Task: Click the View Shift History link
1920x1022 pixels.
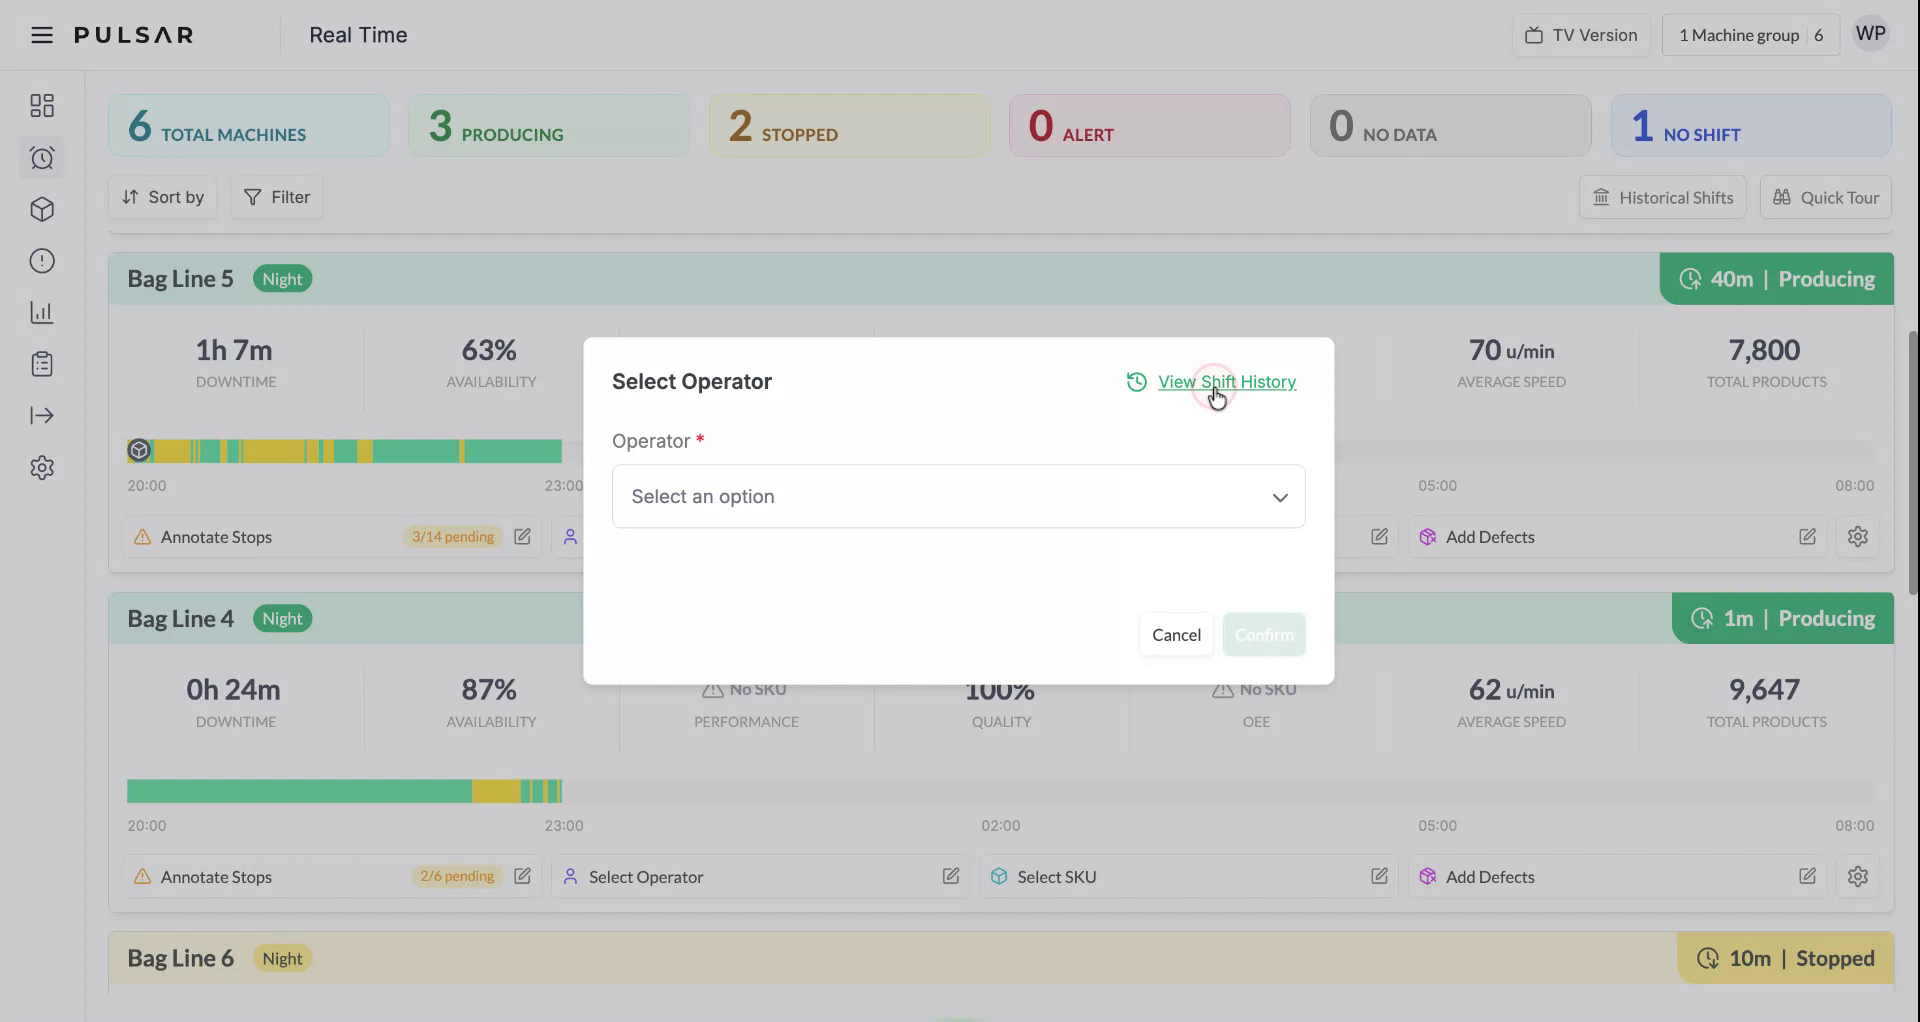Action: (1226, 382)
